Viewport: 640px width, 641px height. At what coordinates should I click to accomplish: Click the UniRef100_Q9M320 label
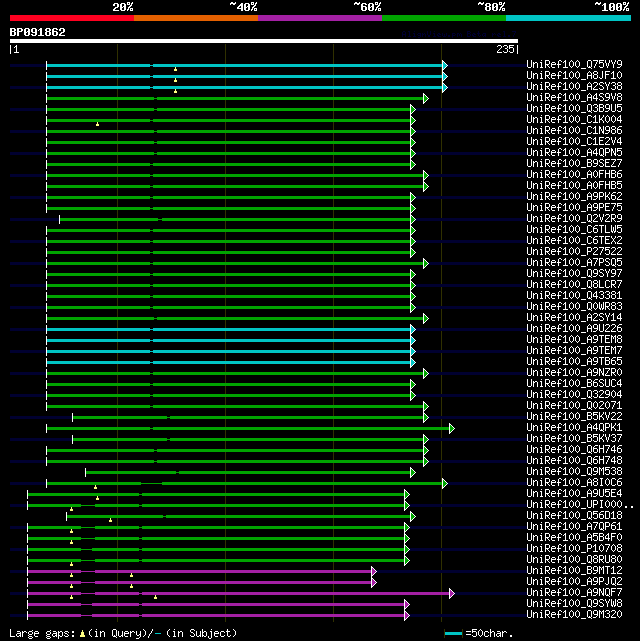click(574, 615)
